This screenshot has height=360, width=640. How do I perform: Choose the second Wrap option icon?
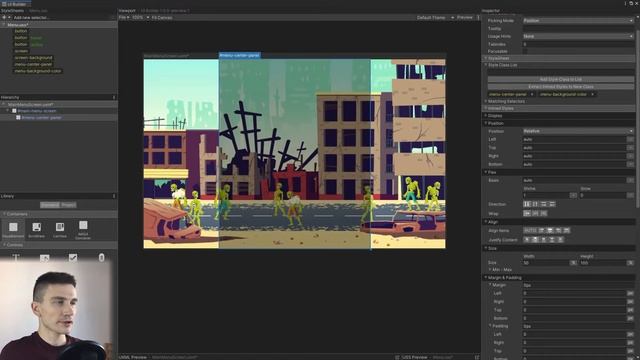click(535, 213)
